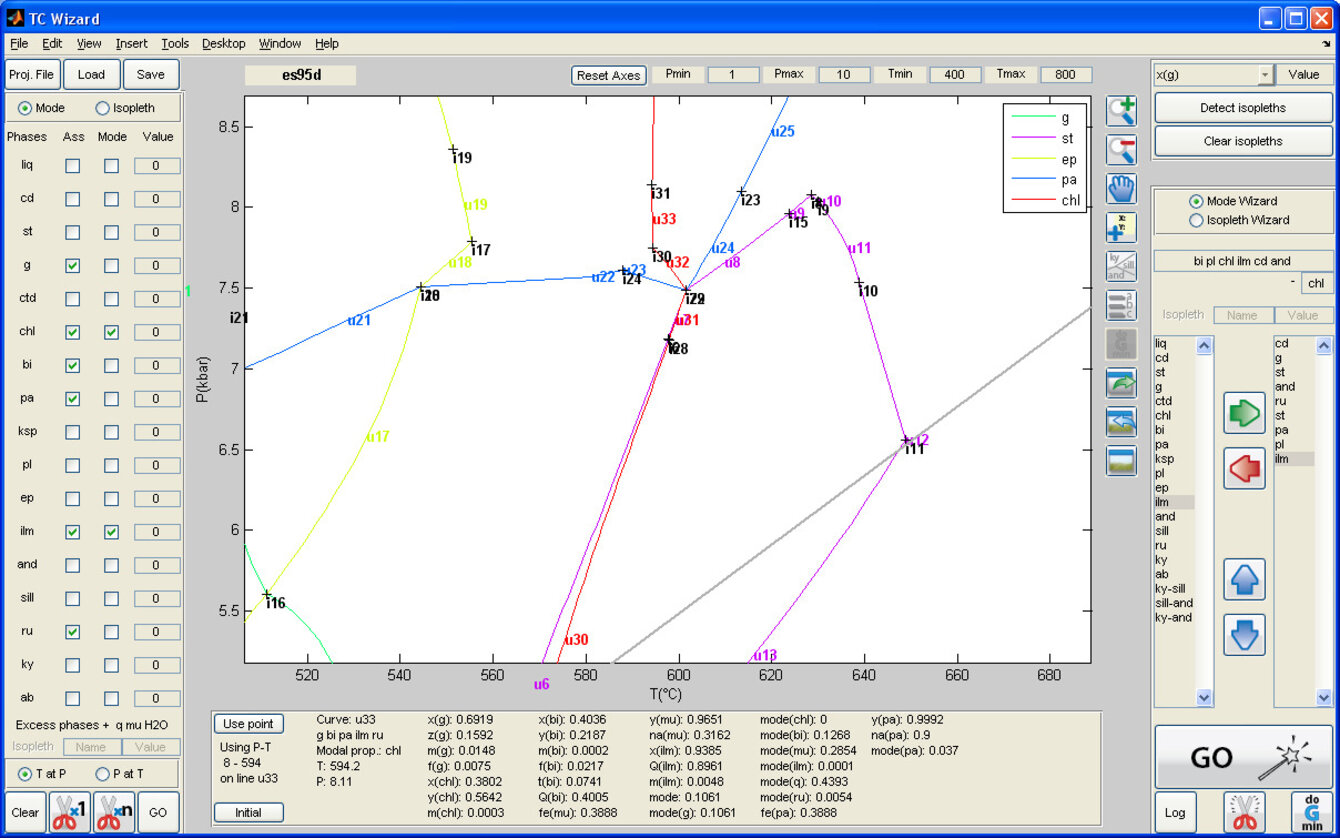1340x838 pixels.
Task: Select the Isopleth Wizard radio button
Action: pyautogui.click(x=1195, y=220)
